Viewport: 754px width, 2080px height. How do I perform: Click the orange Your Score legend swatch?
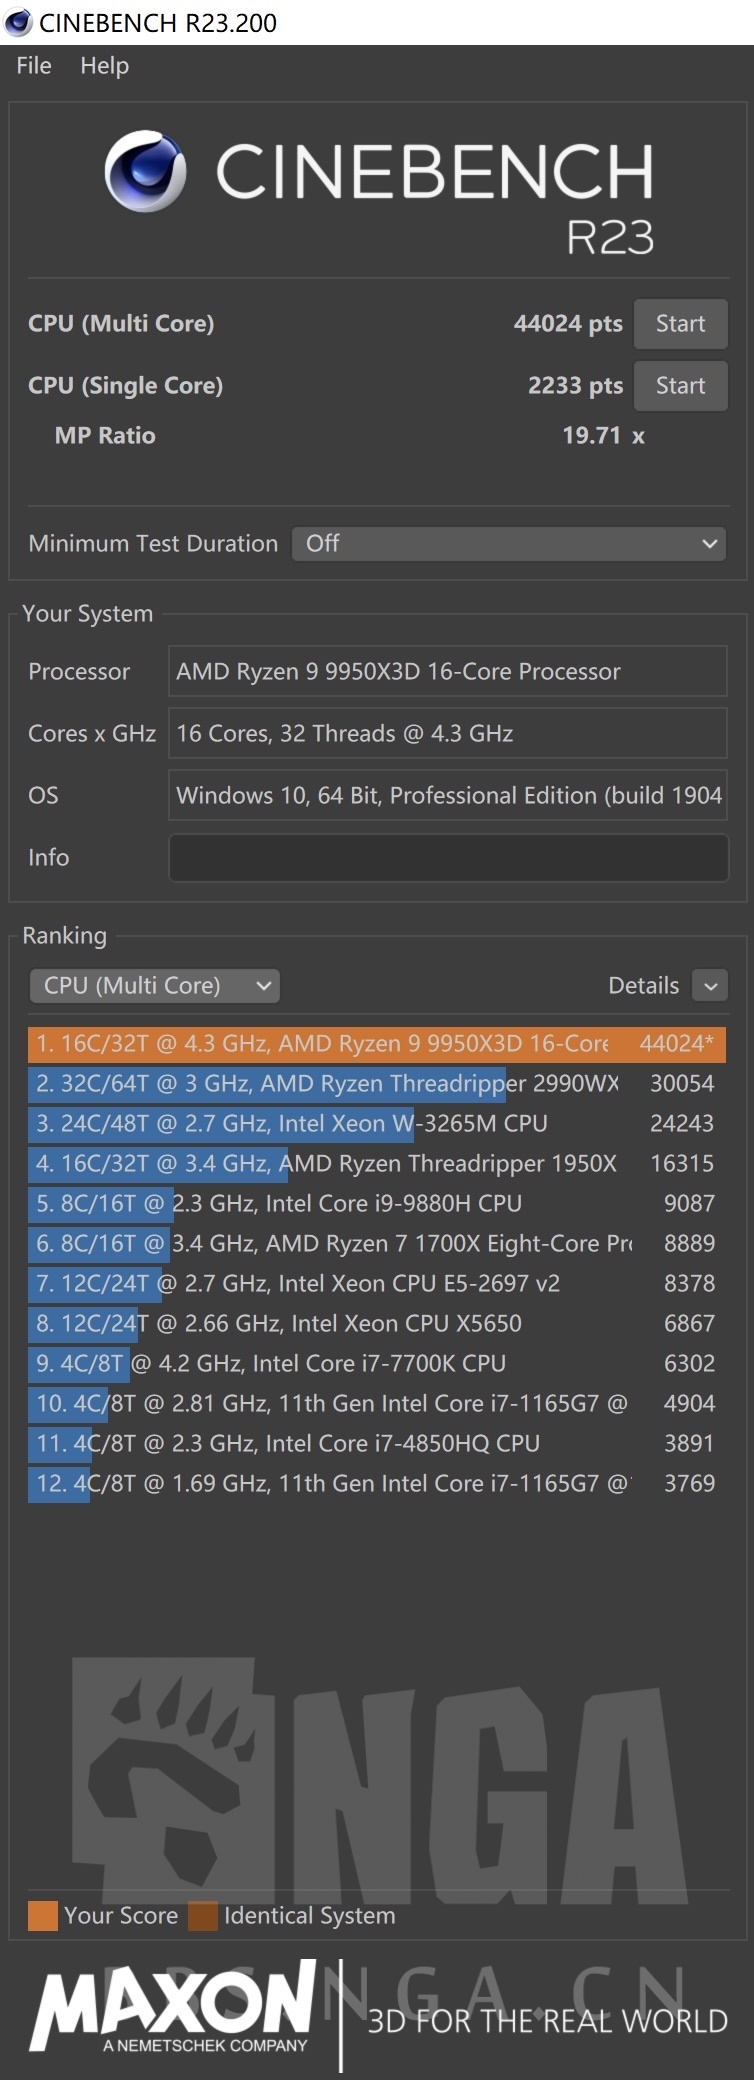click(x=41, y=1915)
